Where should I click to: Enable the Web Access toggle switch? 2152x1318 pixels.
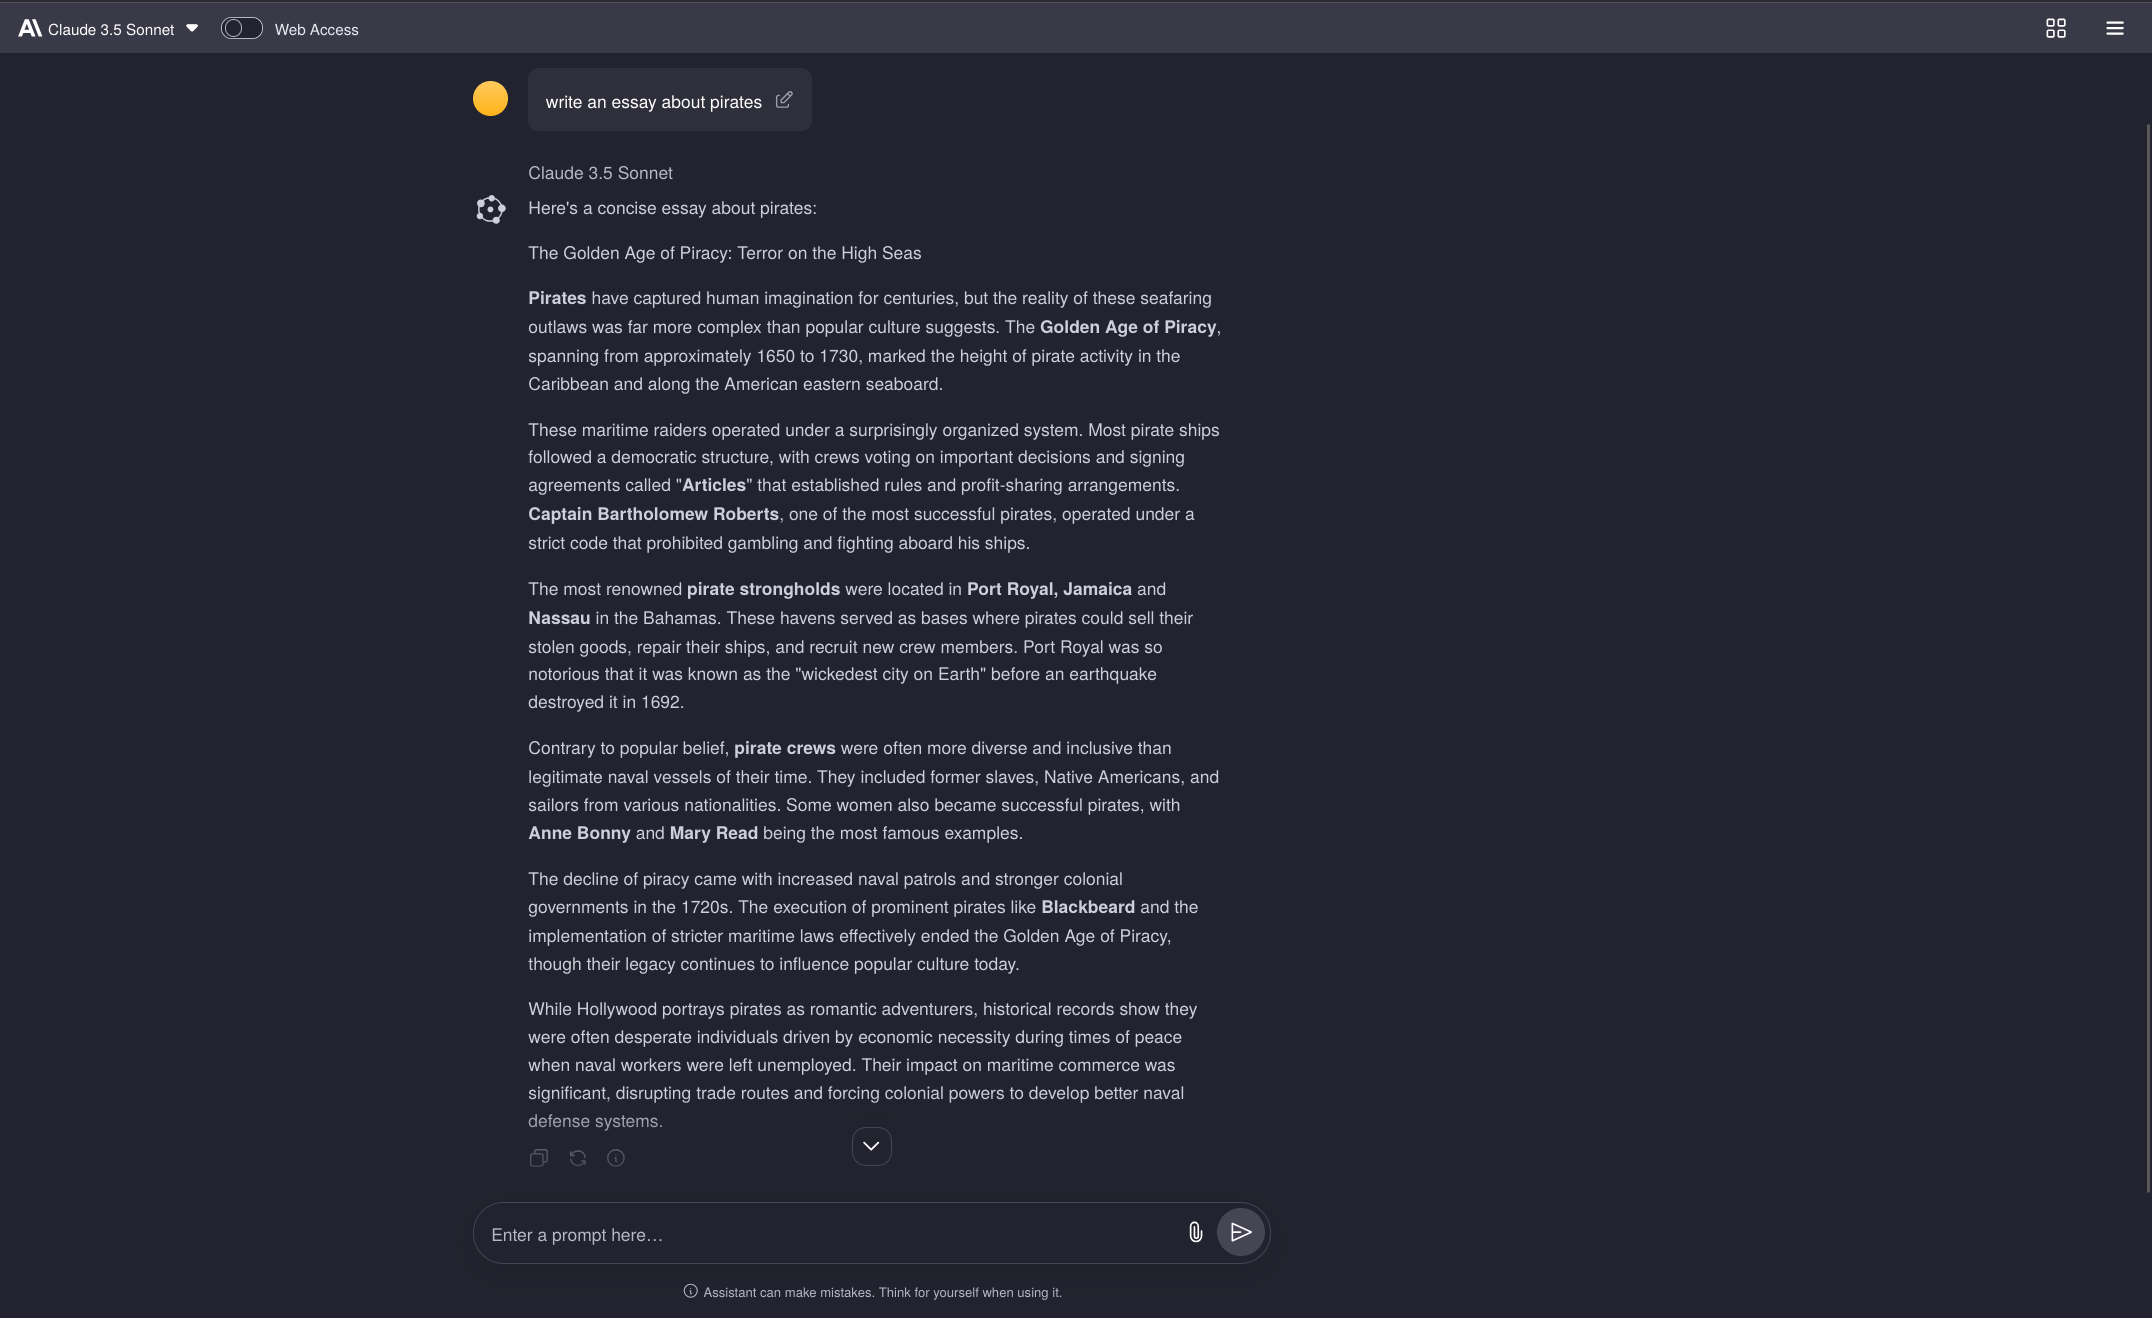(241, 29)
